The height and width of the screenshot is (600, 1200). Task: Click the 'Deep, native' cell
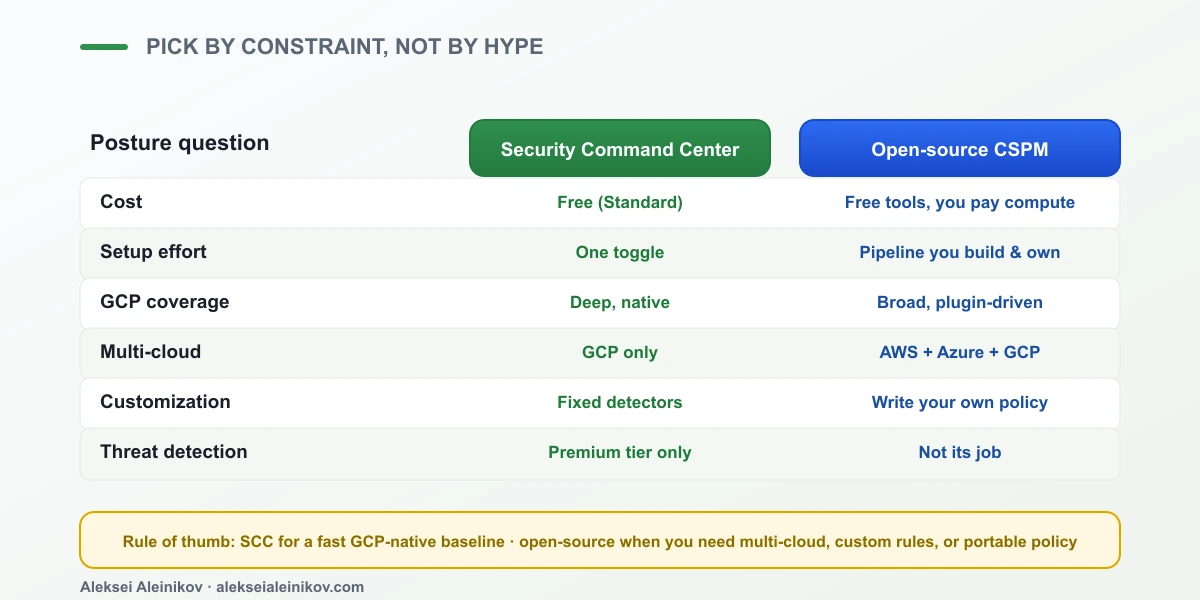[620, 302]
